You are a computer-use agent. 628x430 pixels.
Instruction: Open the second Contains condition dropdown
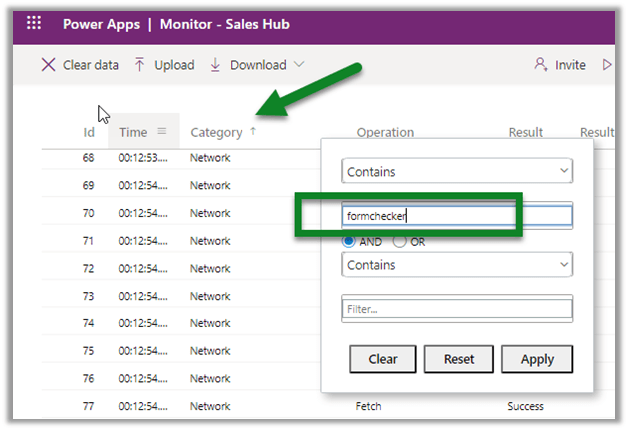coord(456,265)
